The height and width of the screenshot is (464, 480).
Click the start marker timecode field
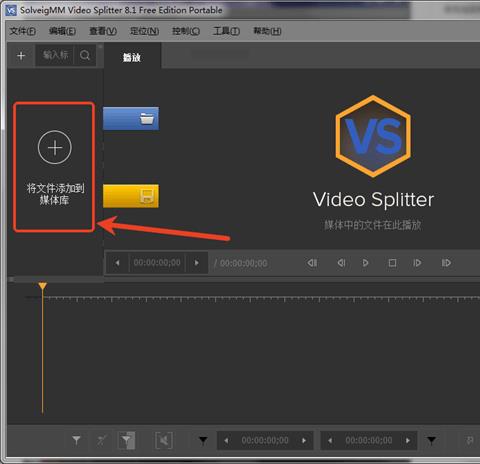265,440
